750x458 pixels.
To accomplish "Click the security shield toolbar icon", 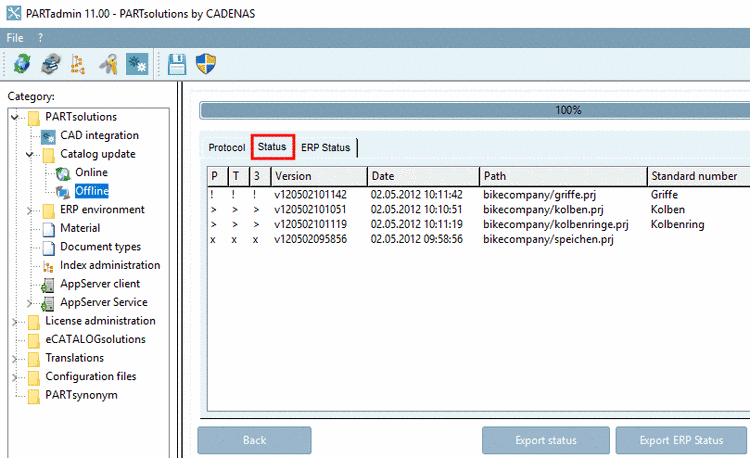I will point(206,64).
